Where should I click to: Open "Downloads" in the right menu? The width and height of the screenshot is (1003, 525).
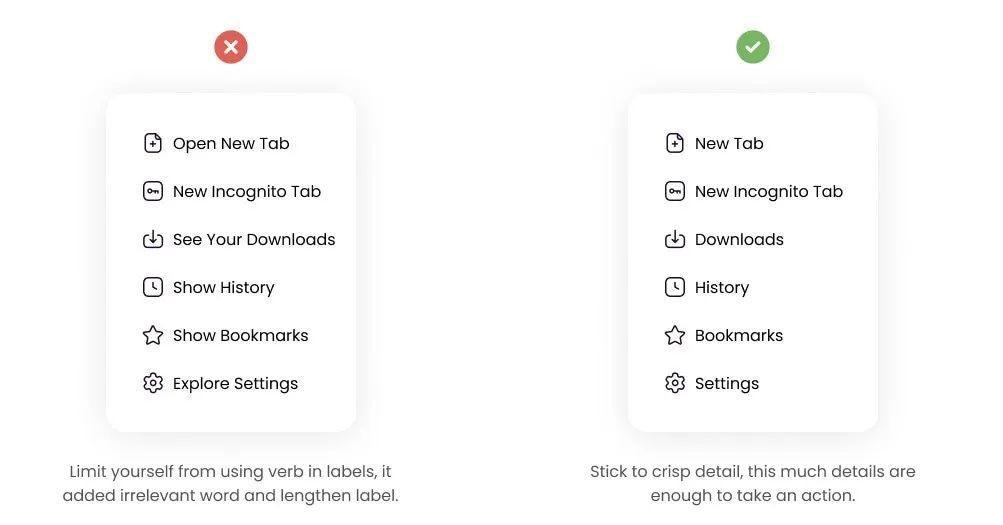pos(739,239)
